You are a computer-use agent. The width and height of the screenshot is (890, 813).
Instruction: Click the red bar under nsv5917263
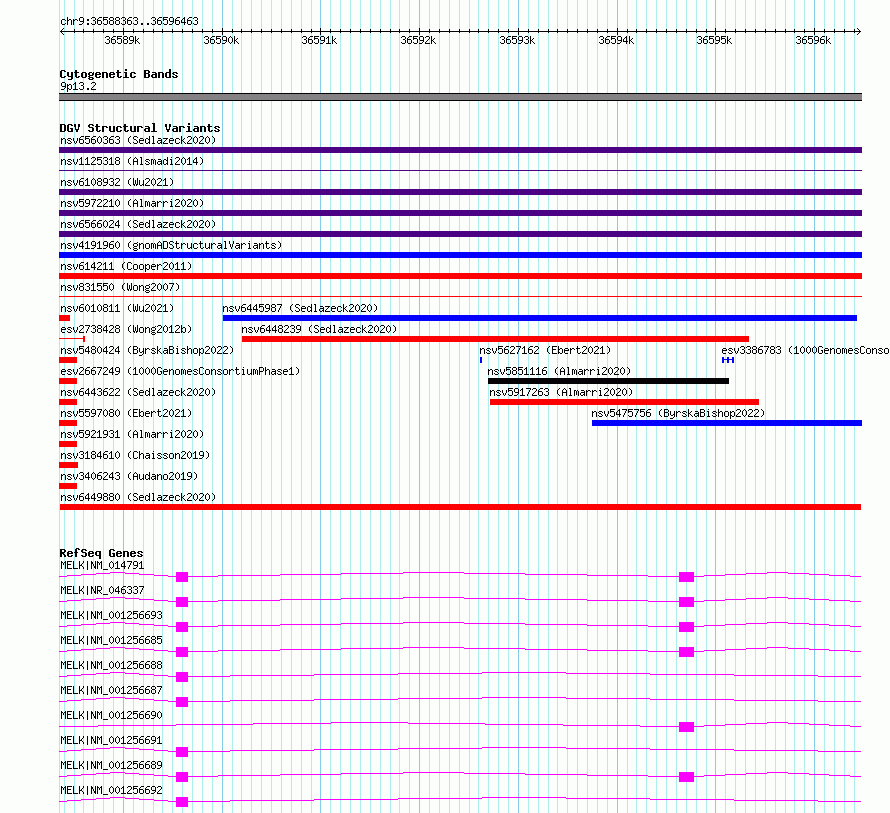coord(624,402)
